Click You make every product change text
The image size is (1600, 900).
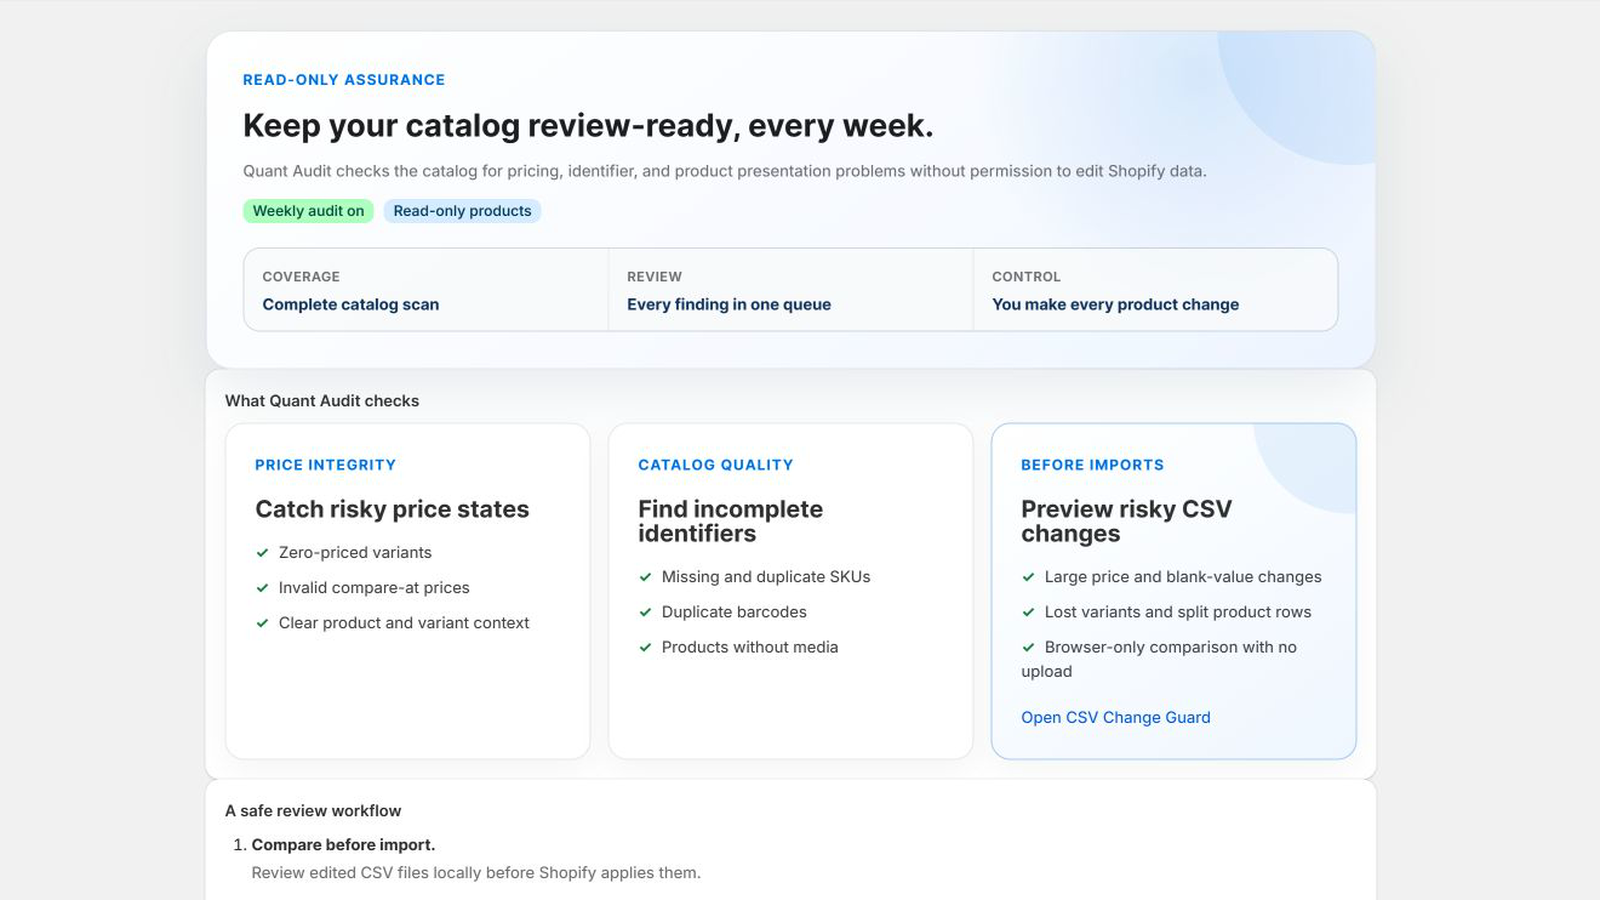tap(1115, 304)
